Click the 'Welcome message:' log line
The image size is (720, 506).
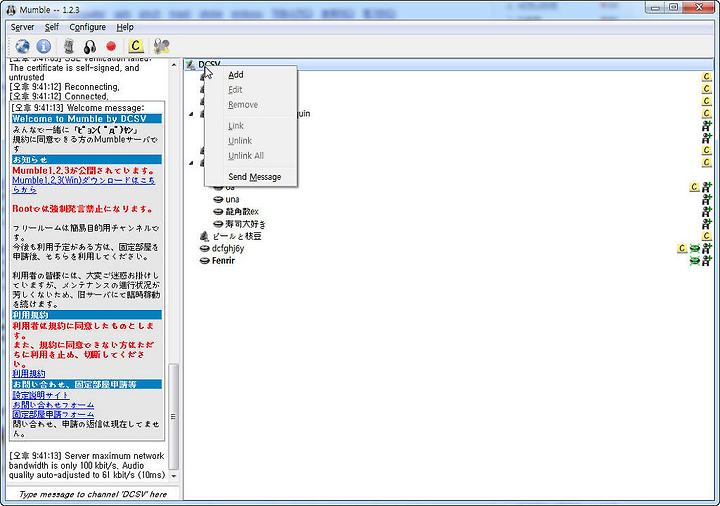point(78,108)
